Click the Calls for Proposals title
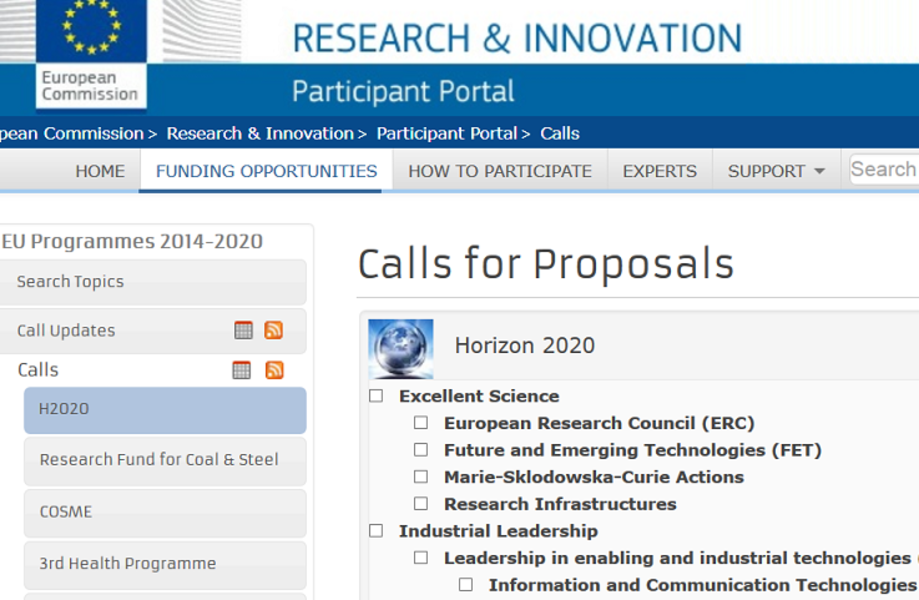Screen dimensions: 919x600 [x=546, y=264]
